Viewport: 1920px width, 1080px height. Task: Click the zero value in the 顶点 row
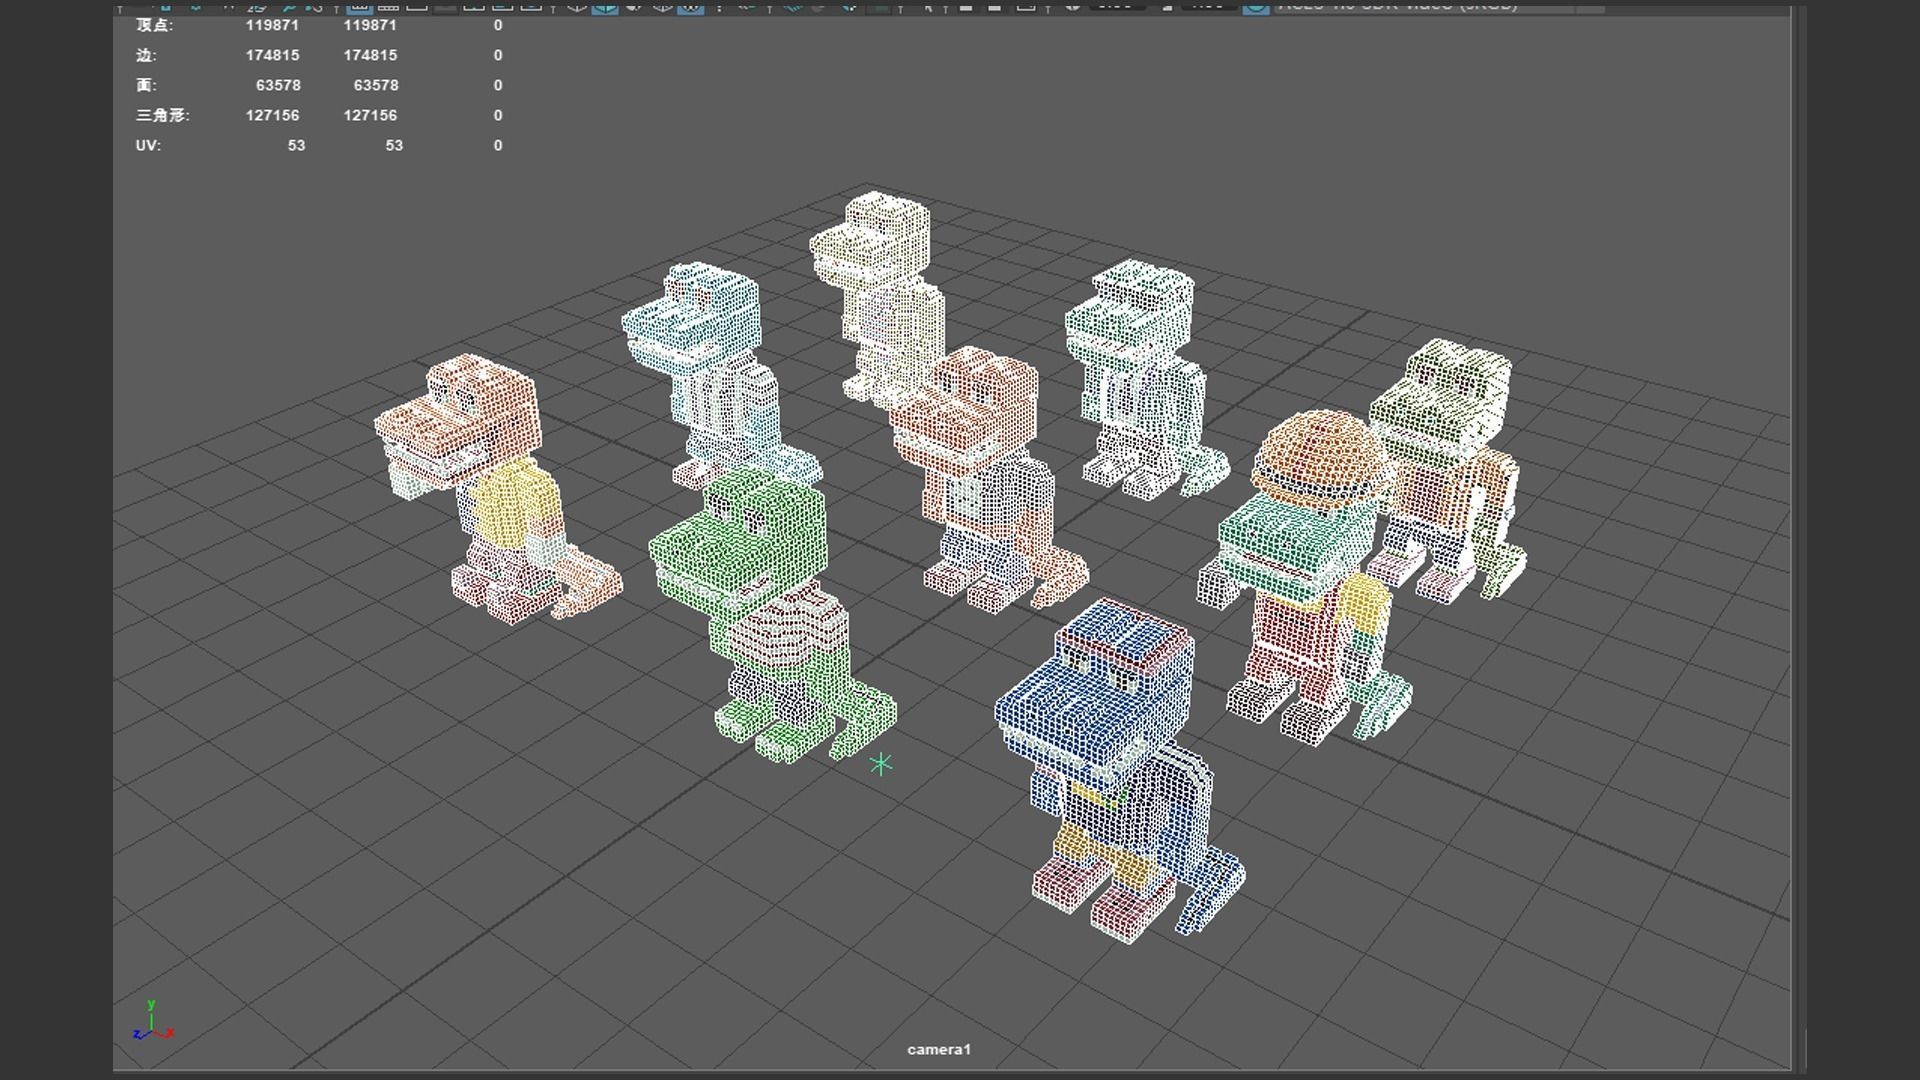498,25
